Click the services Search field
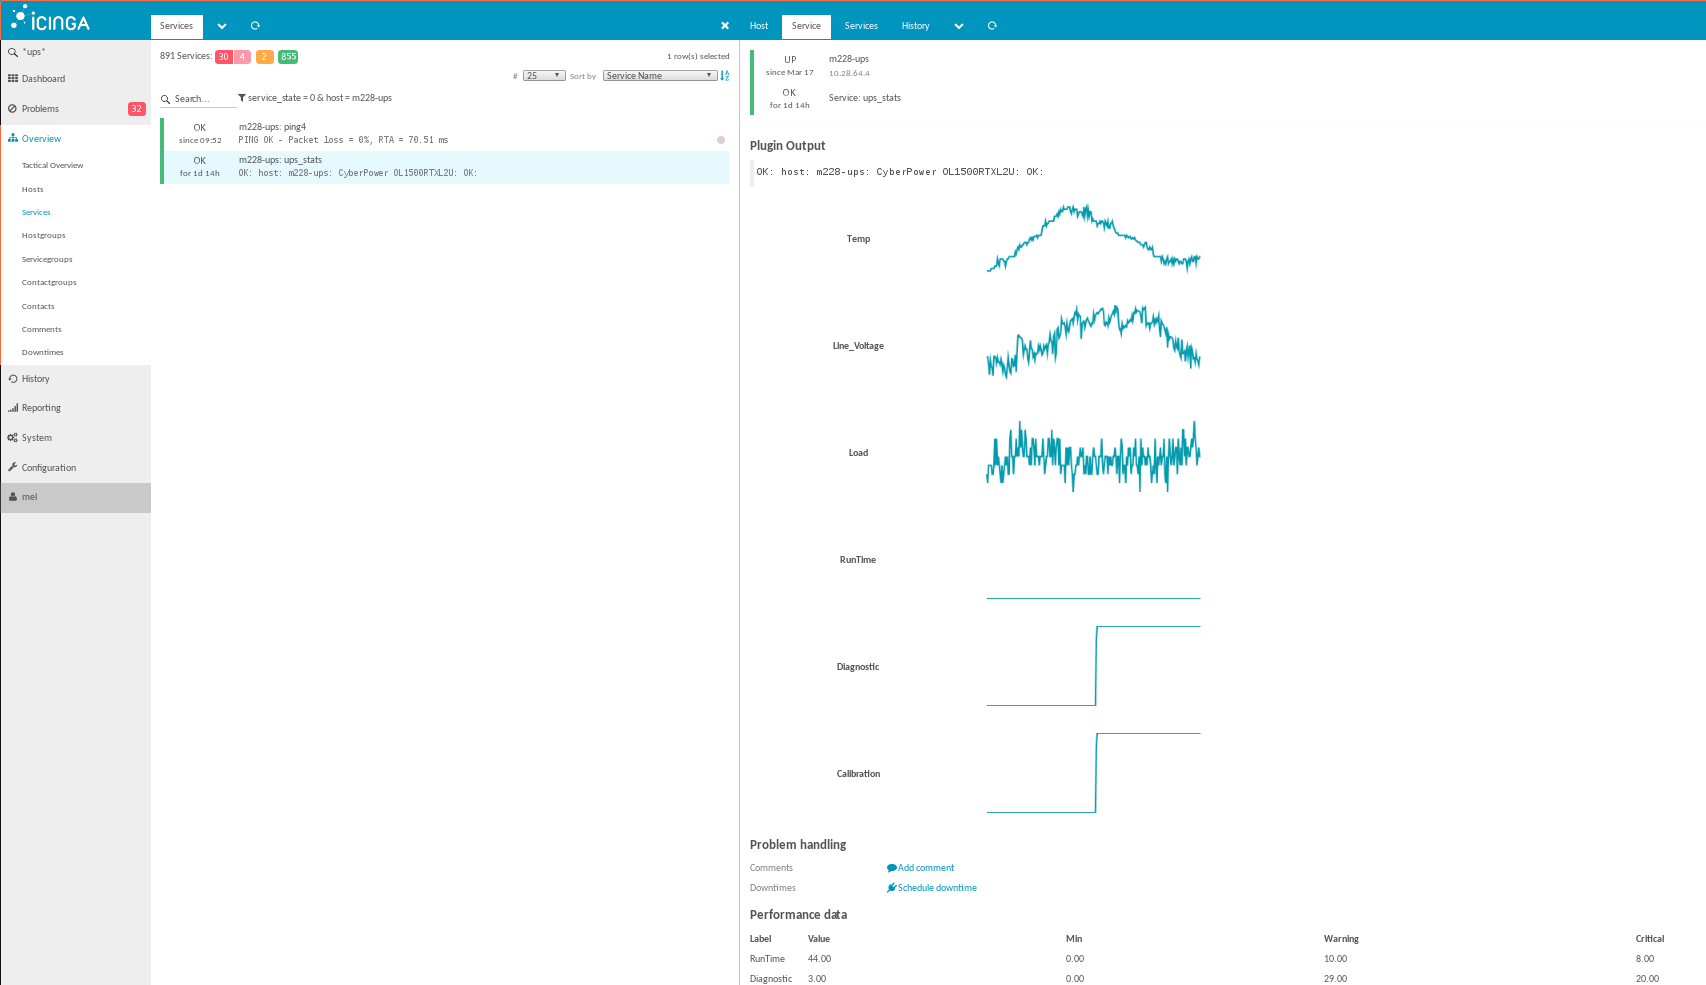The height and width of the screenshot is (985, 1706). [198, 99]
